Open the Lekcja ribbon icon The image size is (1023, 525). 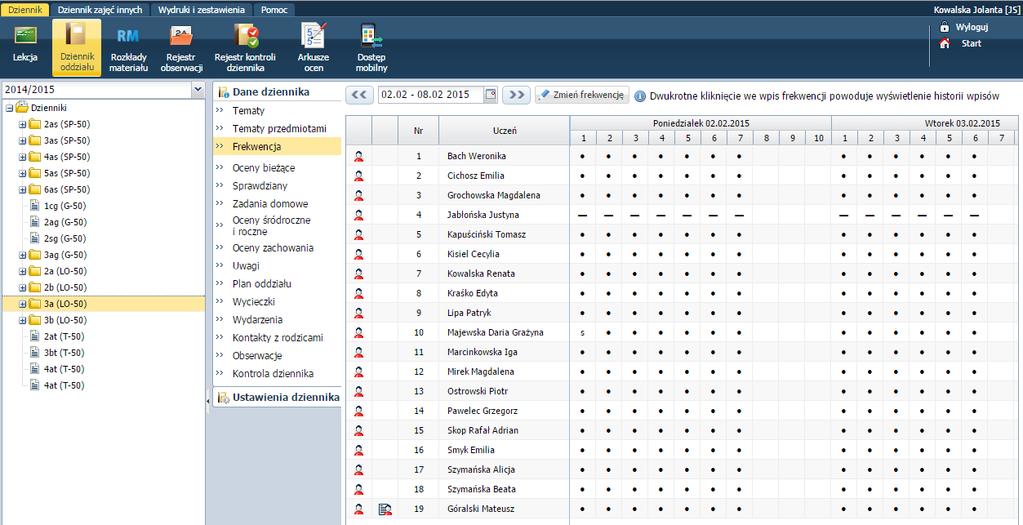25,44
